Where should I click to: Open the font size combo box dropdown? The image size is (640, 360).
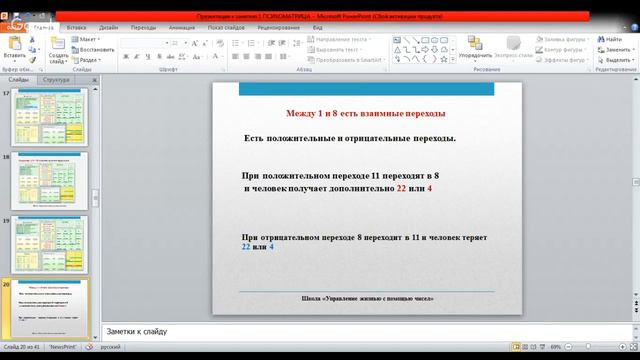coord(186,43)
